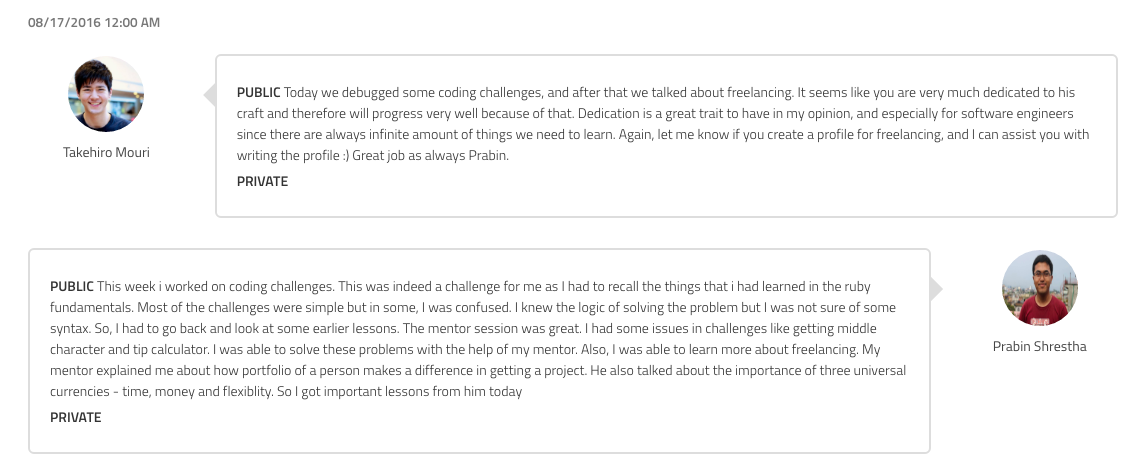
Task: Click the phrase 'Great job as always Prabin'
Action: click(x=429, y=156)
